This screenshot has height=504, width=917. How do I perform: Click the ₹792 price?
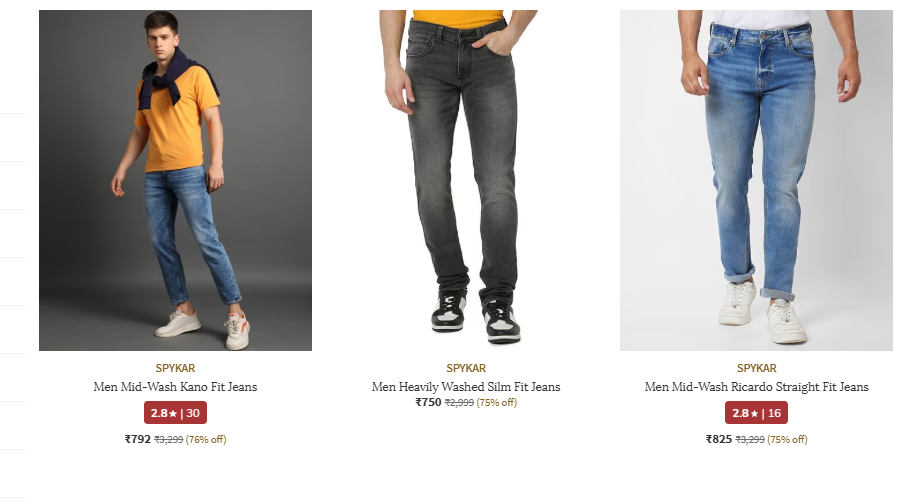point(137,439)
